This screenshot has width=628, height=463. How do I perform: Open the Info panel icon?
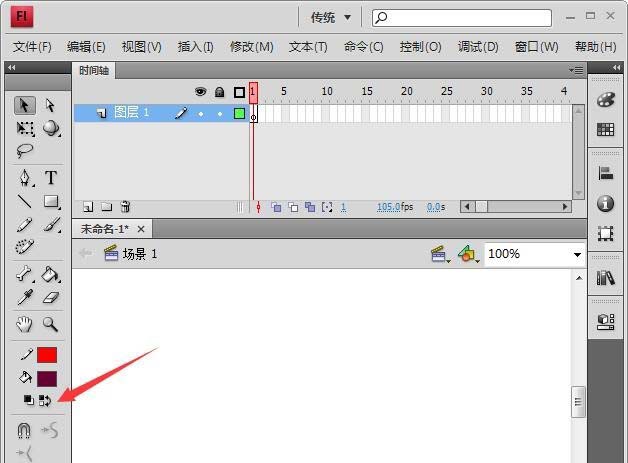605,203
